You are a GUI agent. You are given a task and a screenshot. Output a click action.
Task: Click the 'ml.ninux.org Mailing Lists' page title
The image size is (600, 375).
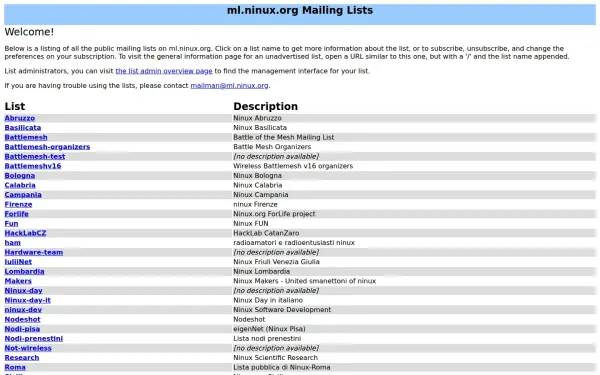[300, 10]
